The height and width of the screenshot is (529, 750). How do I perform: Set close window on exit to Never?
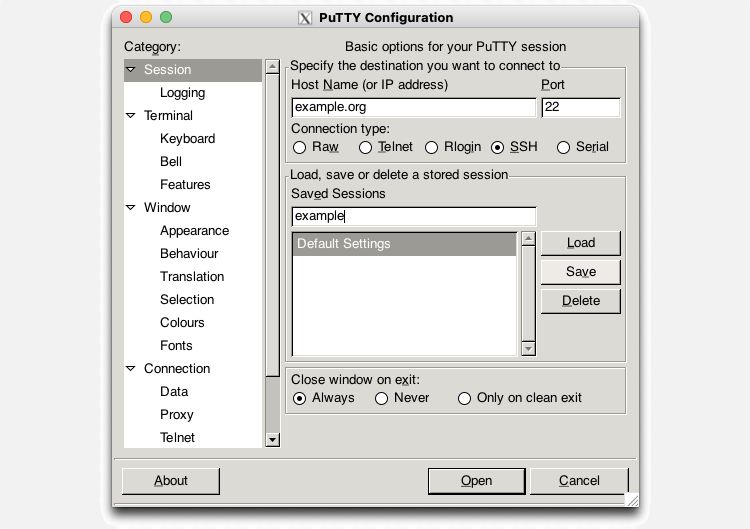coord(381,398)
